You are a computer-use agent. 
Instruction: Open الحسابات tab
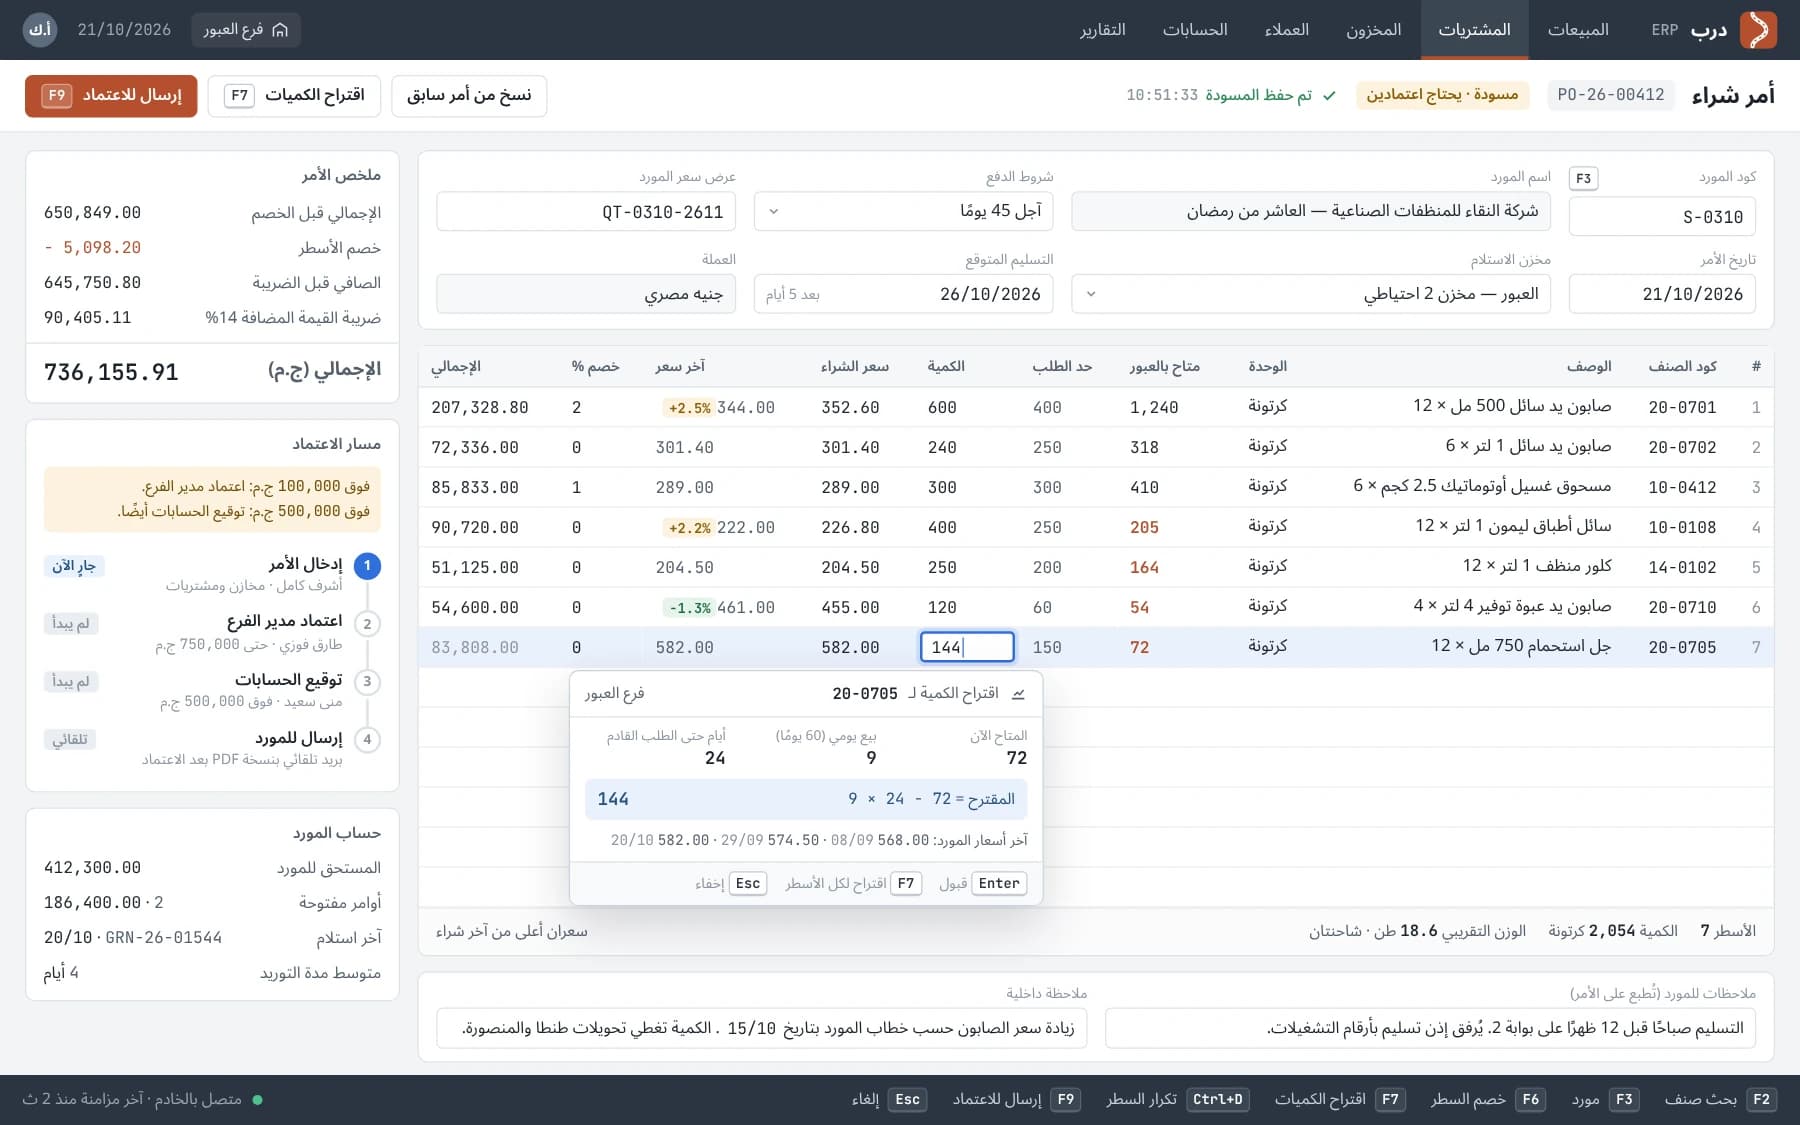point(1195,30)
